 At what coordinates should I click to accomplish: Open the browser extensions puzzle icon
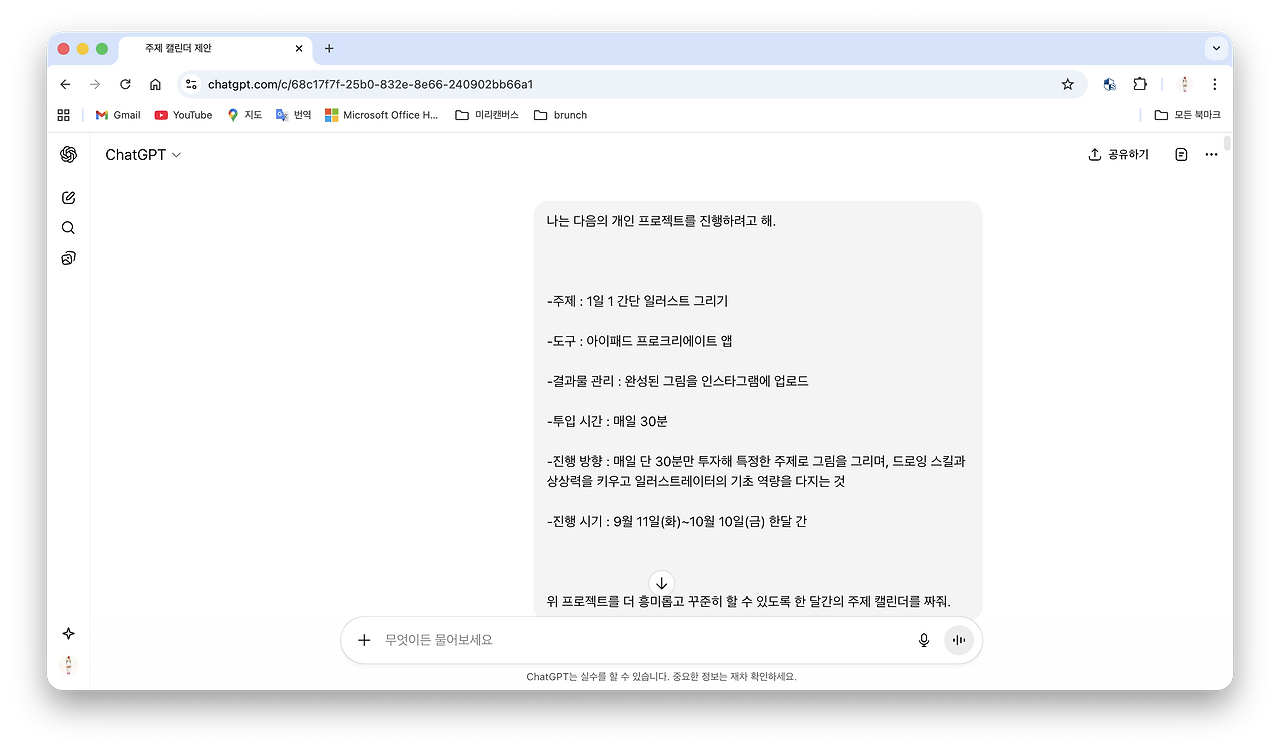pos(1140,84)
